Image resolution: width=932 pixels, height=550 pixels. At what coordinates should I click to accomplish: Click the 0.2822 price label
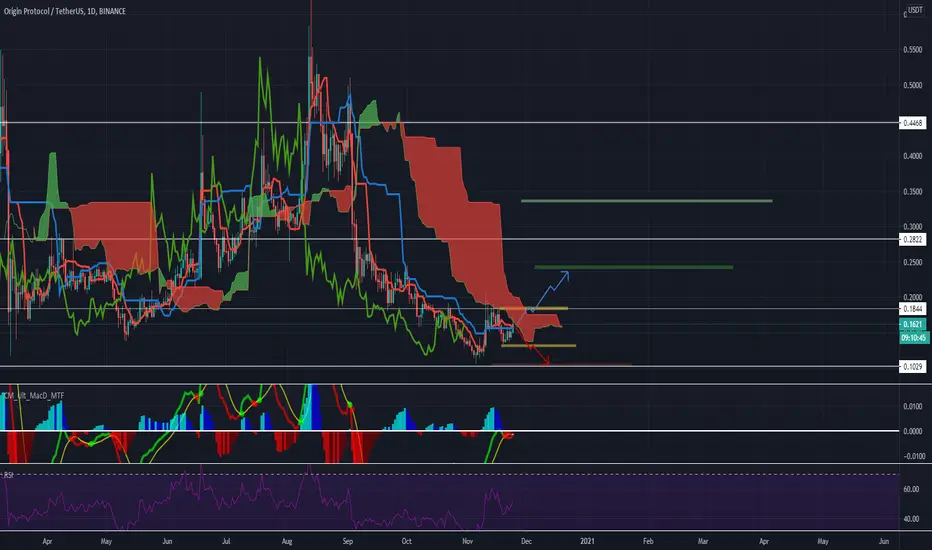point(912,240)
